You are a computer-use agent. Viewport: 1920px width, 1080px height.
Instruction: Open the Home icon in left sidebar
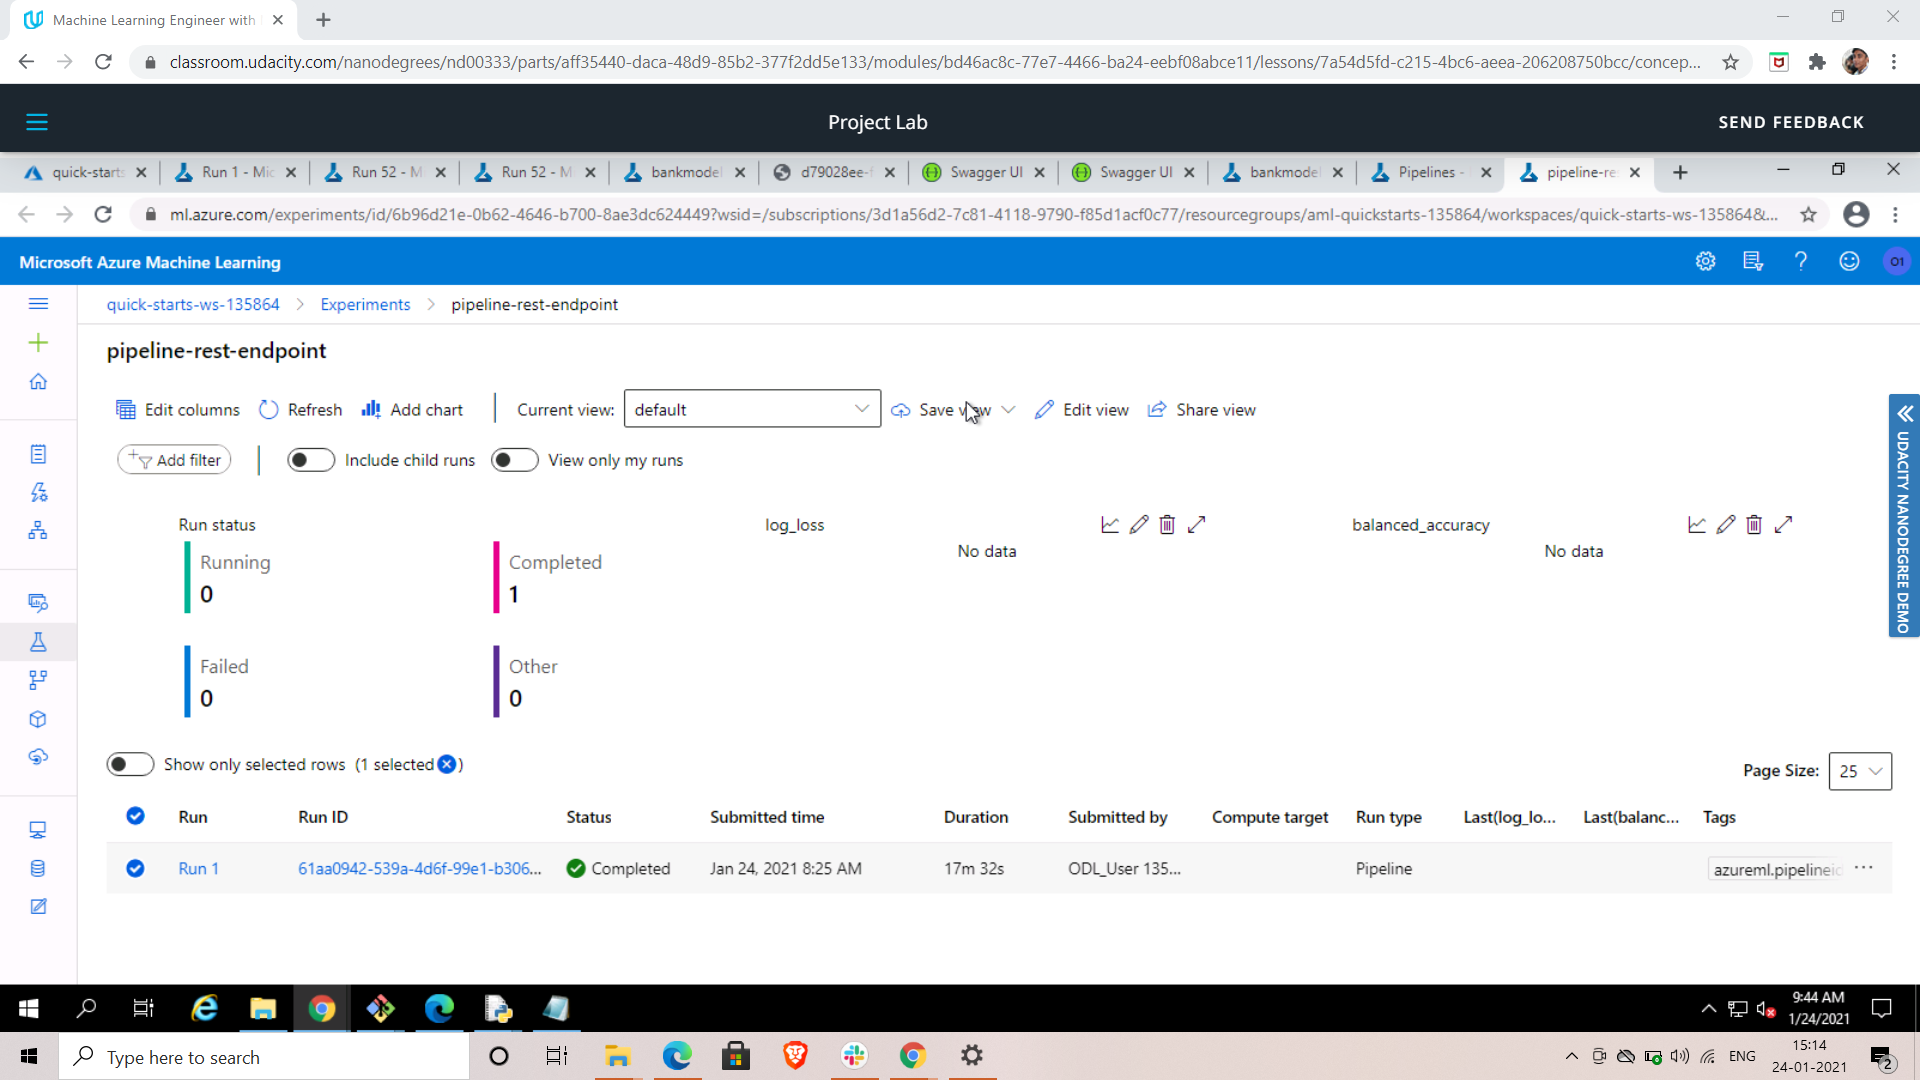point(38,382)
